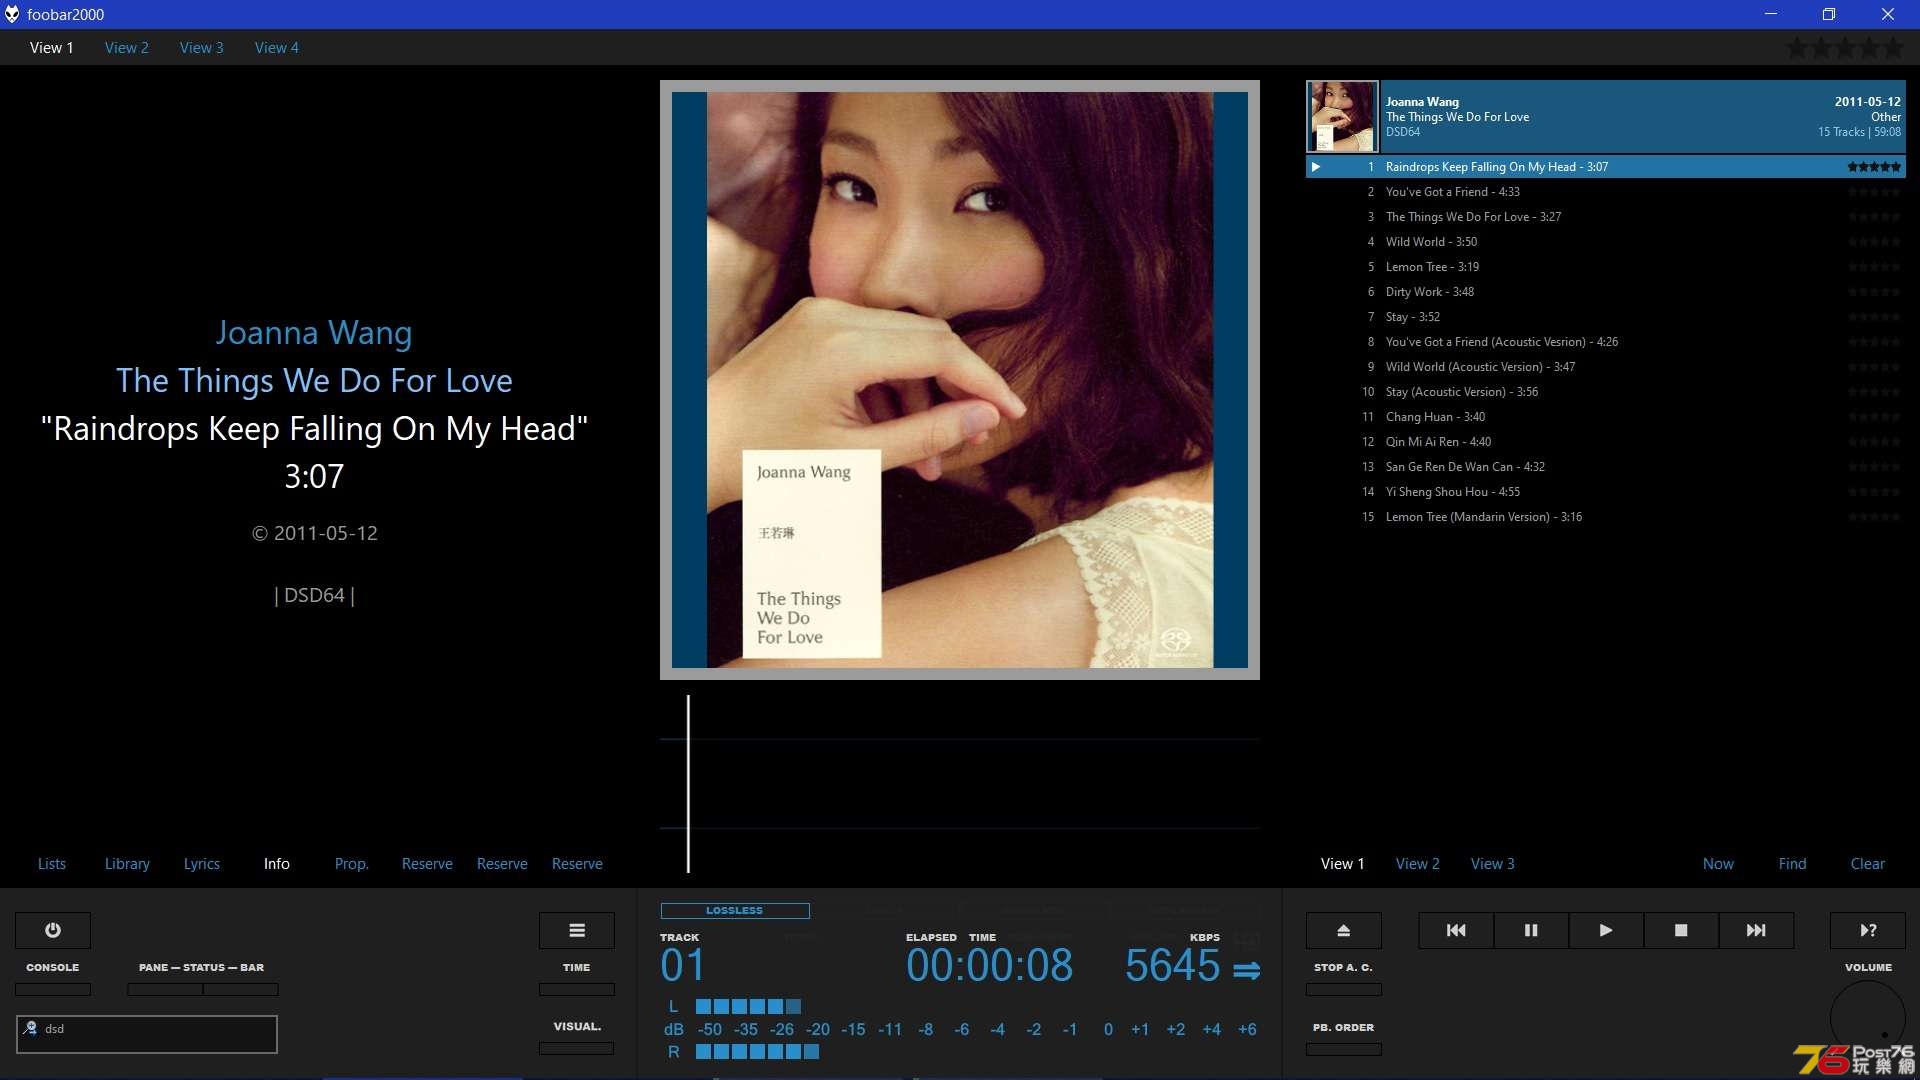
Task: Select track "You've Got a Friend - 4:33"
Action: (x=1605, y=192)
